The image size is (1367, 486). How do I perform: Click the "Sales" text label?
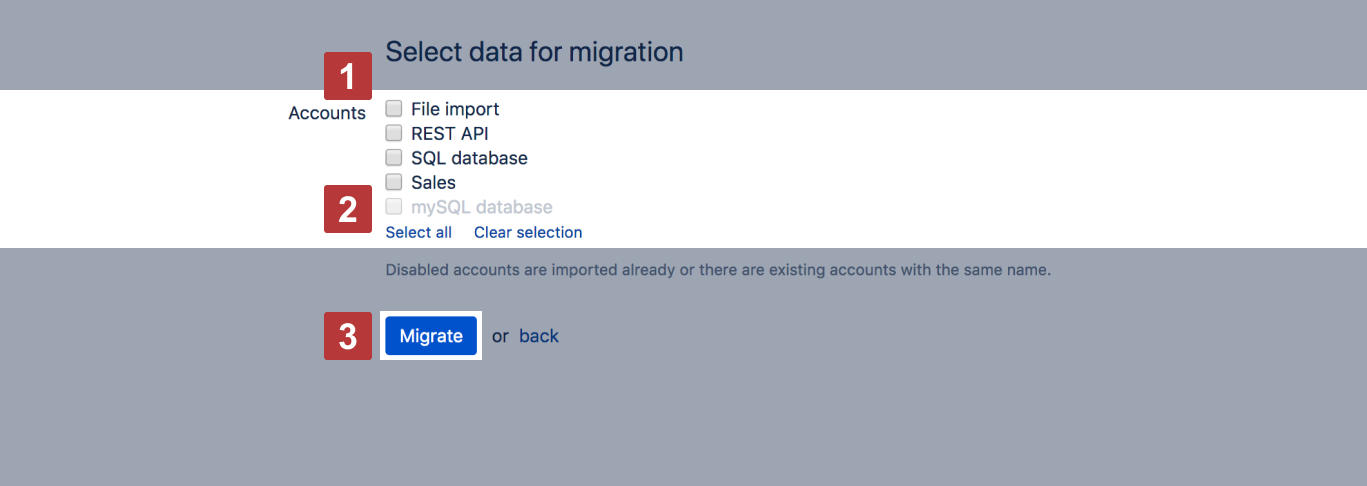pyautogui.click(x=433, y=183)
